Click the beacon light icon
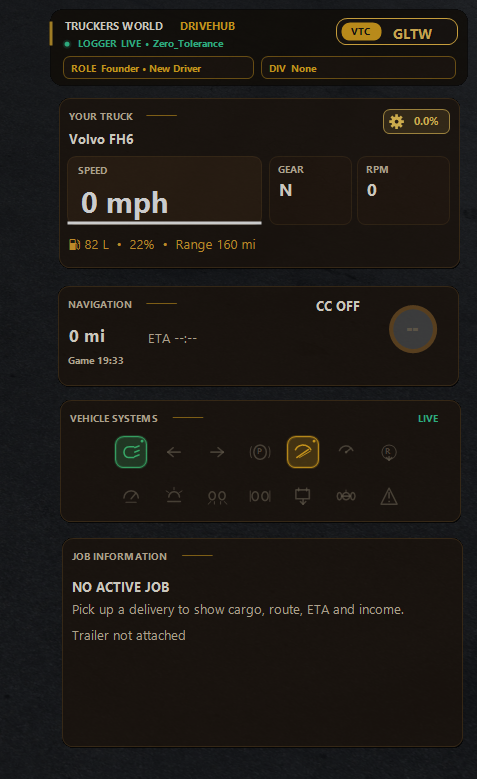Screen dimensions: 477x779 point(174,496)
